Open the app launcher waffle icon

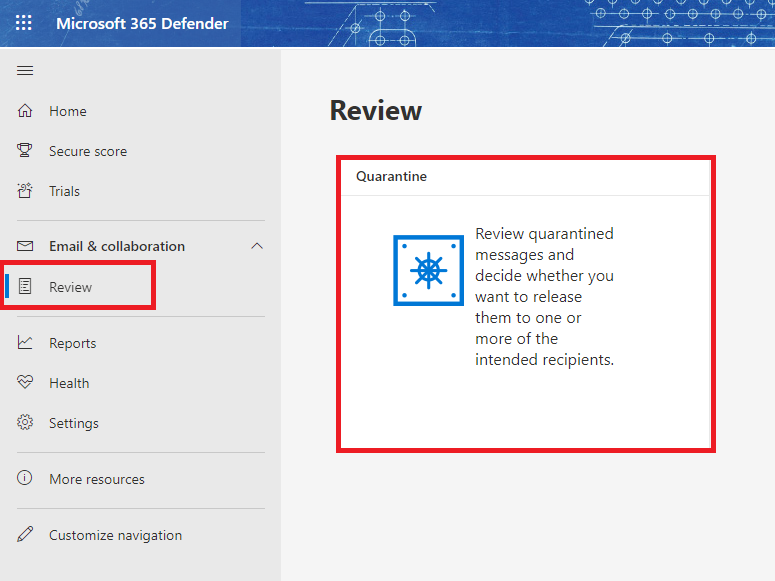pyautogui.click(x=23, y=23)
